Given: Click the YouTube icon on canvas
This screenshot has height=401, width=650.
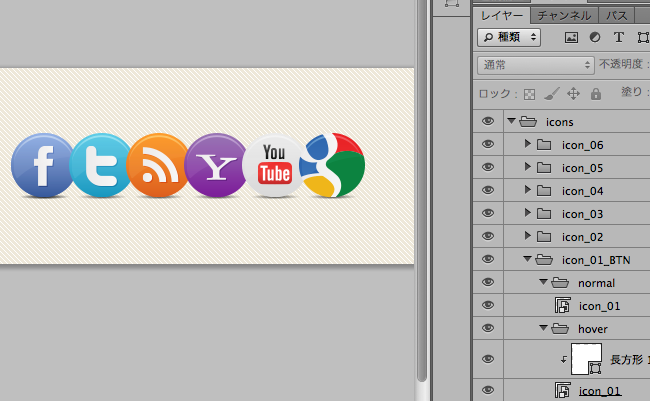Looking at the screenshot, I should coord(273,165).
